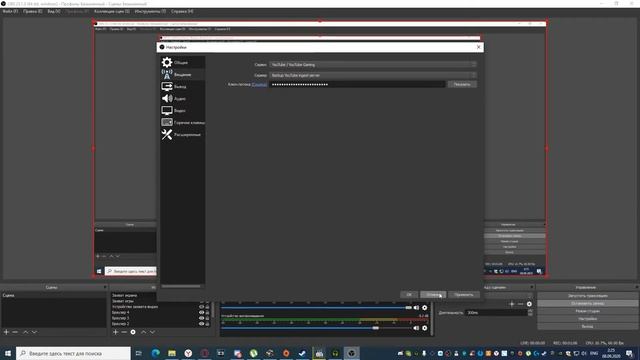Open the Справка menu
This screenshot has height=360, width=640.
point(182,11)
